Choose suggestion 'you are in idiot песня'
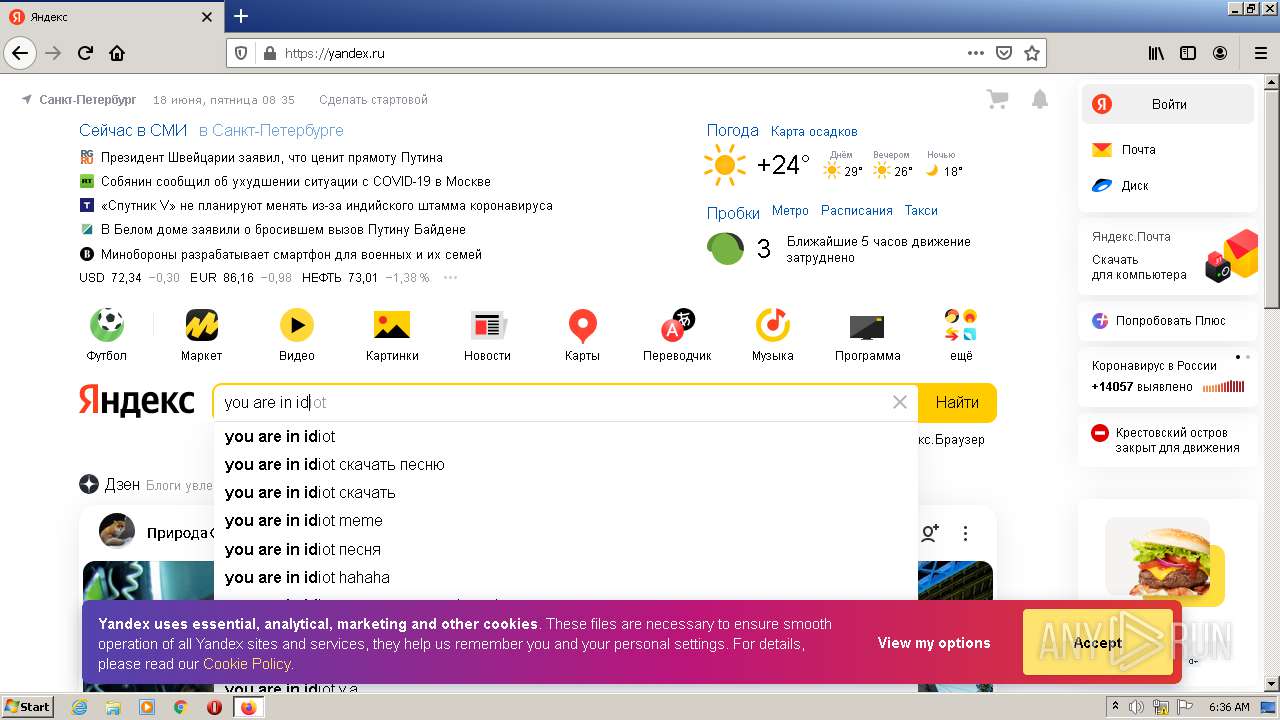This screenshot has height=720, width=1280. pos(565,549)
